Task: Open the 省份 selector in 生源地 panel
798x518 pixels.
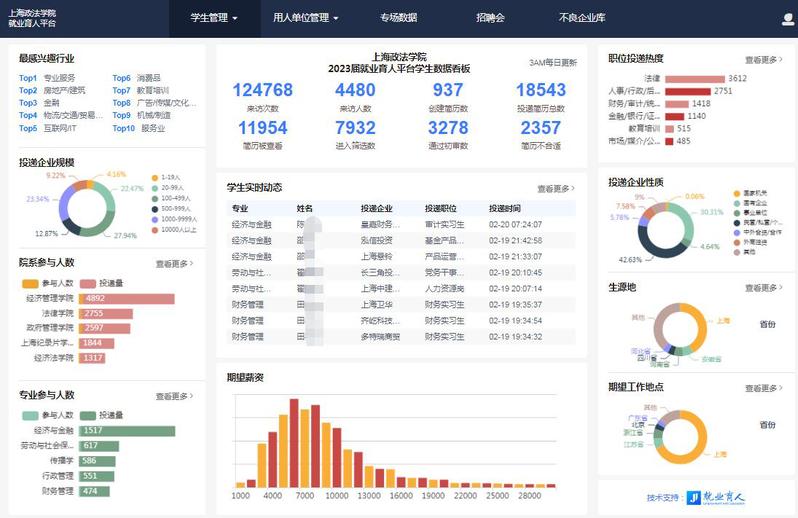Action: 768,324
